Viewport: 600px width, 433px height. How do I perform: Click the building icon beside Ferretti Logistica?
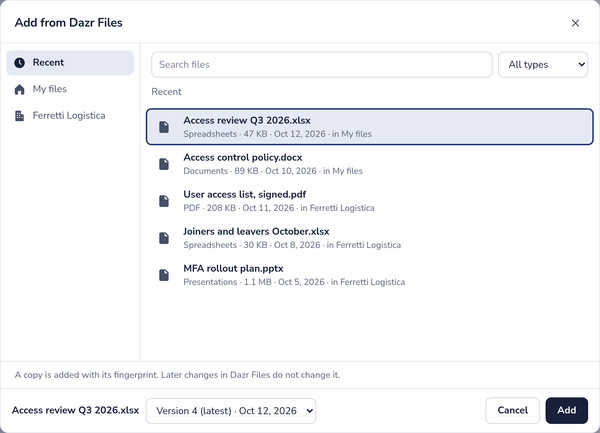tap(20, 116)
